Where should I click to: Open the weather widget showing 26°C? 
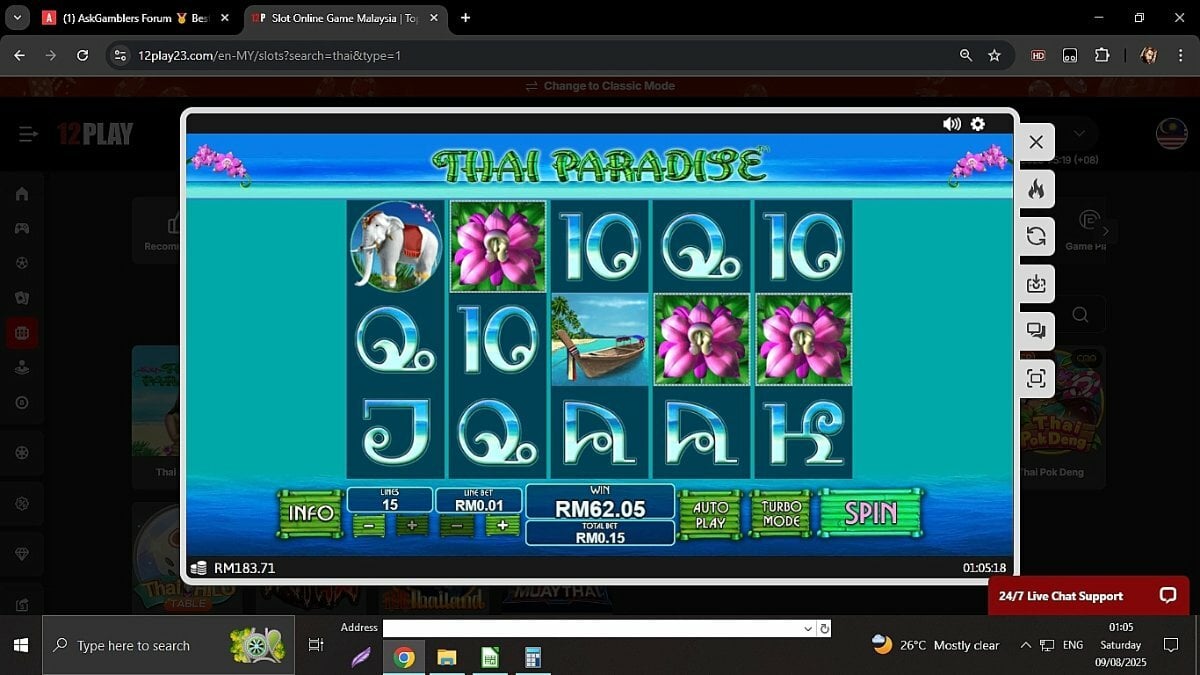[x=935, y=645]
